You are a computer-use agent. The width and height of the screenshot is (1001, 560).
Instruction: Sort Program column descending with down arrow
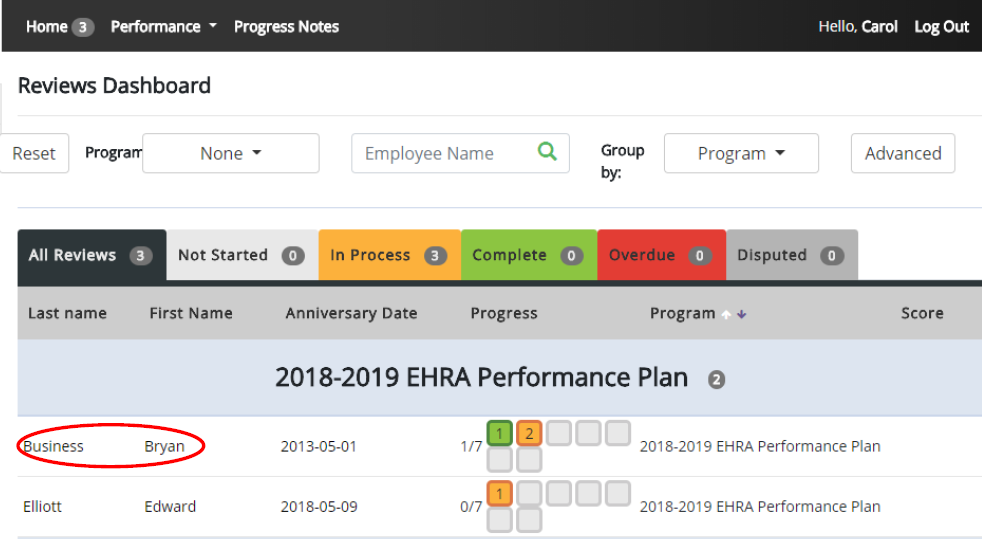point(742,314)
